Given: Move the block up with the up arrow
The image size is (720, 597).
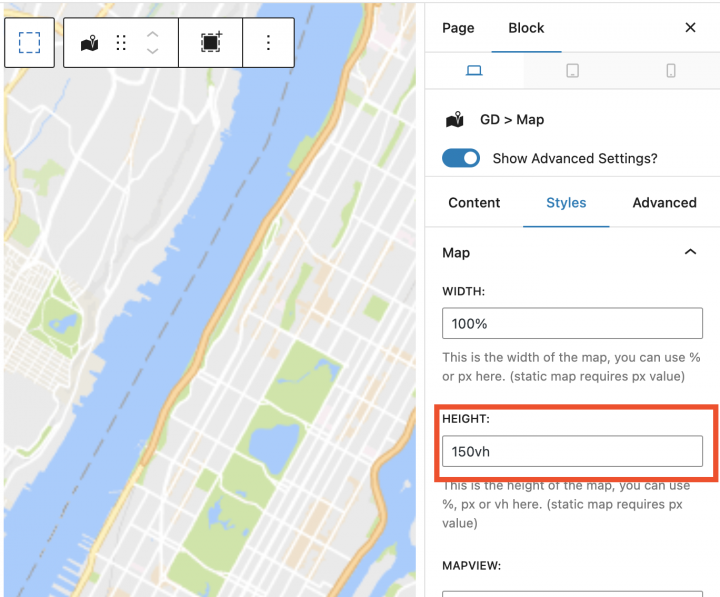Looking at the screenshot, I should pos(152,34).
